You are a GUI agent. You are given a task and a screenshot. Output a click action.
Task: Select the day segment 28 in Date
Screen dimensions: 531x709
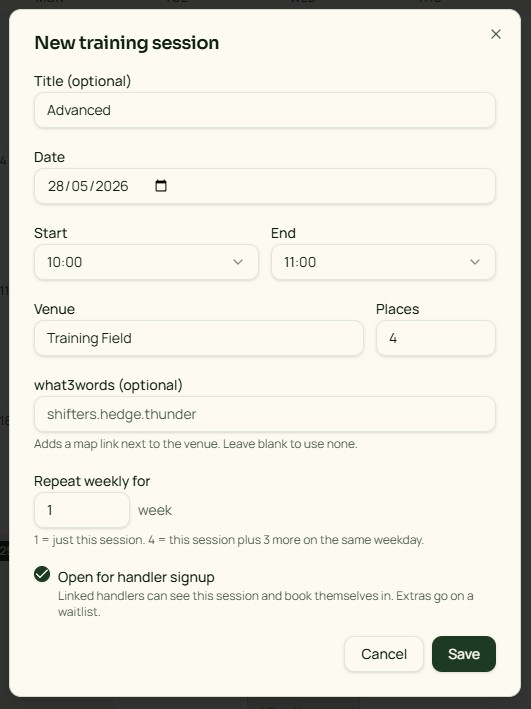pos(56,186)
